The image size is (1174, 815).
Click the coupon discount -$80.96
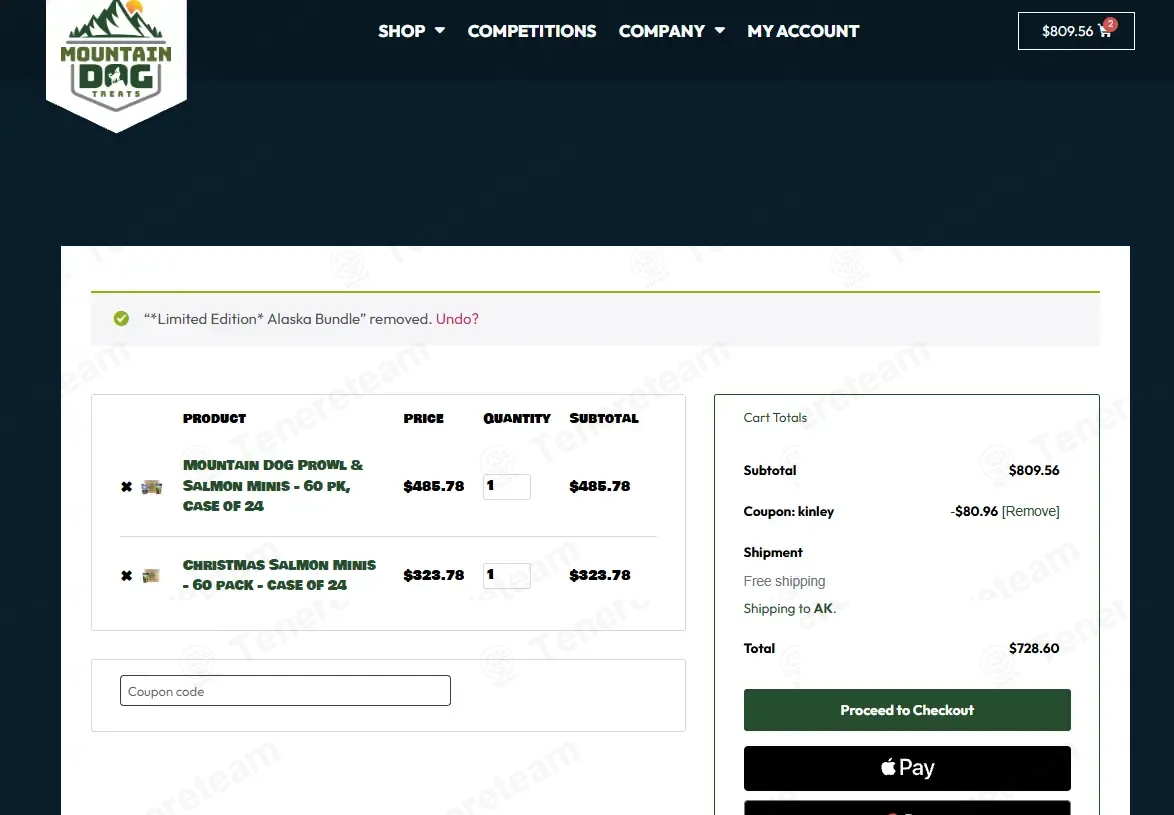tap(974, 511)
